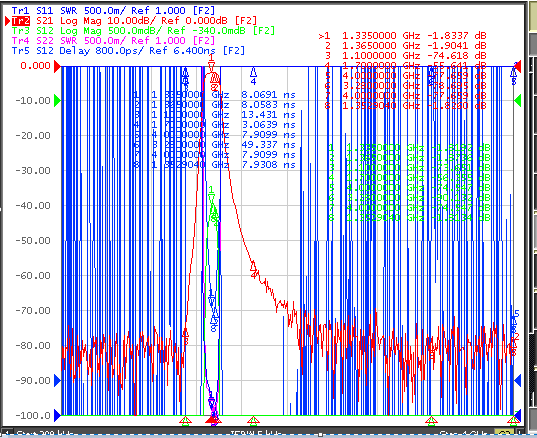Click the delay marker 2 readout 8.0583 ns
537x438 pixels.
coord(268,105)
